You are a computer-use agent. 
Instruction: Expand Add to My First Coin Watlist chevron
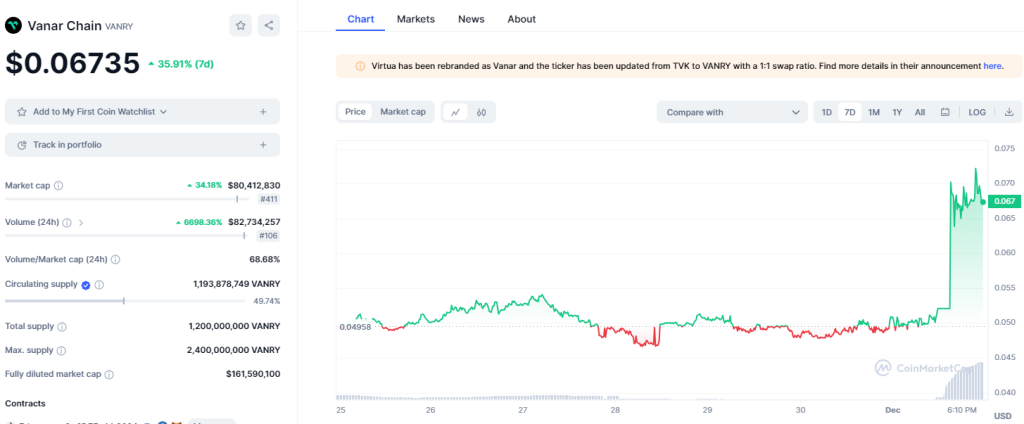tap(163, 112)
